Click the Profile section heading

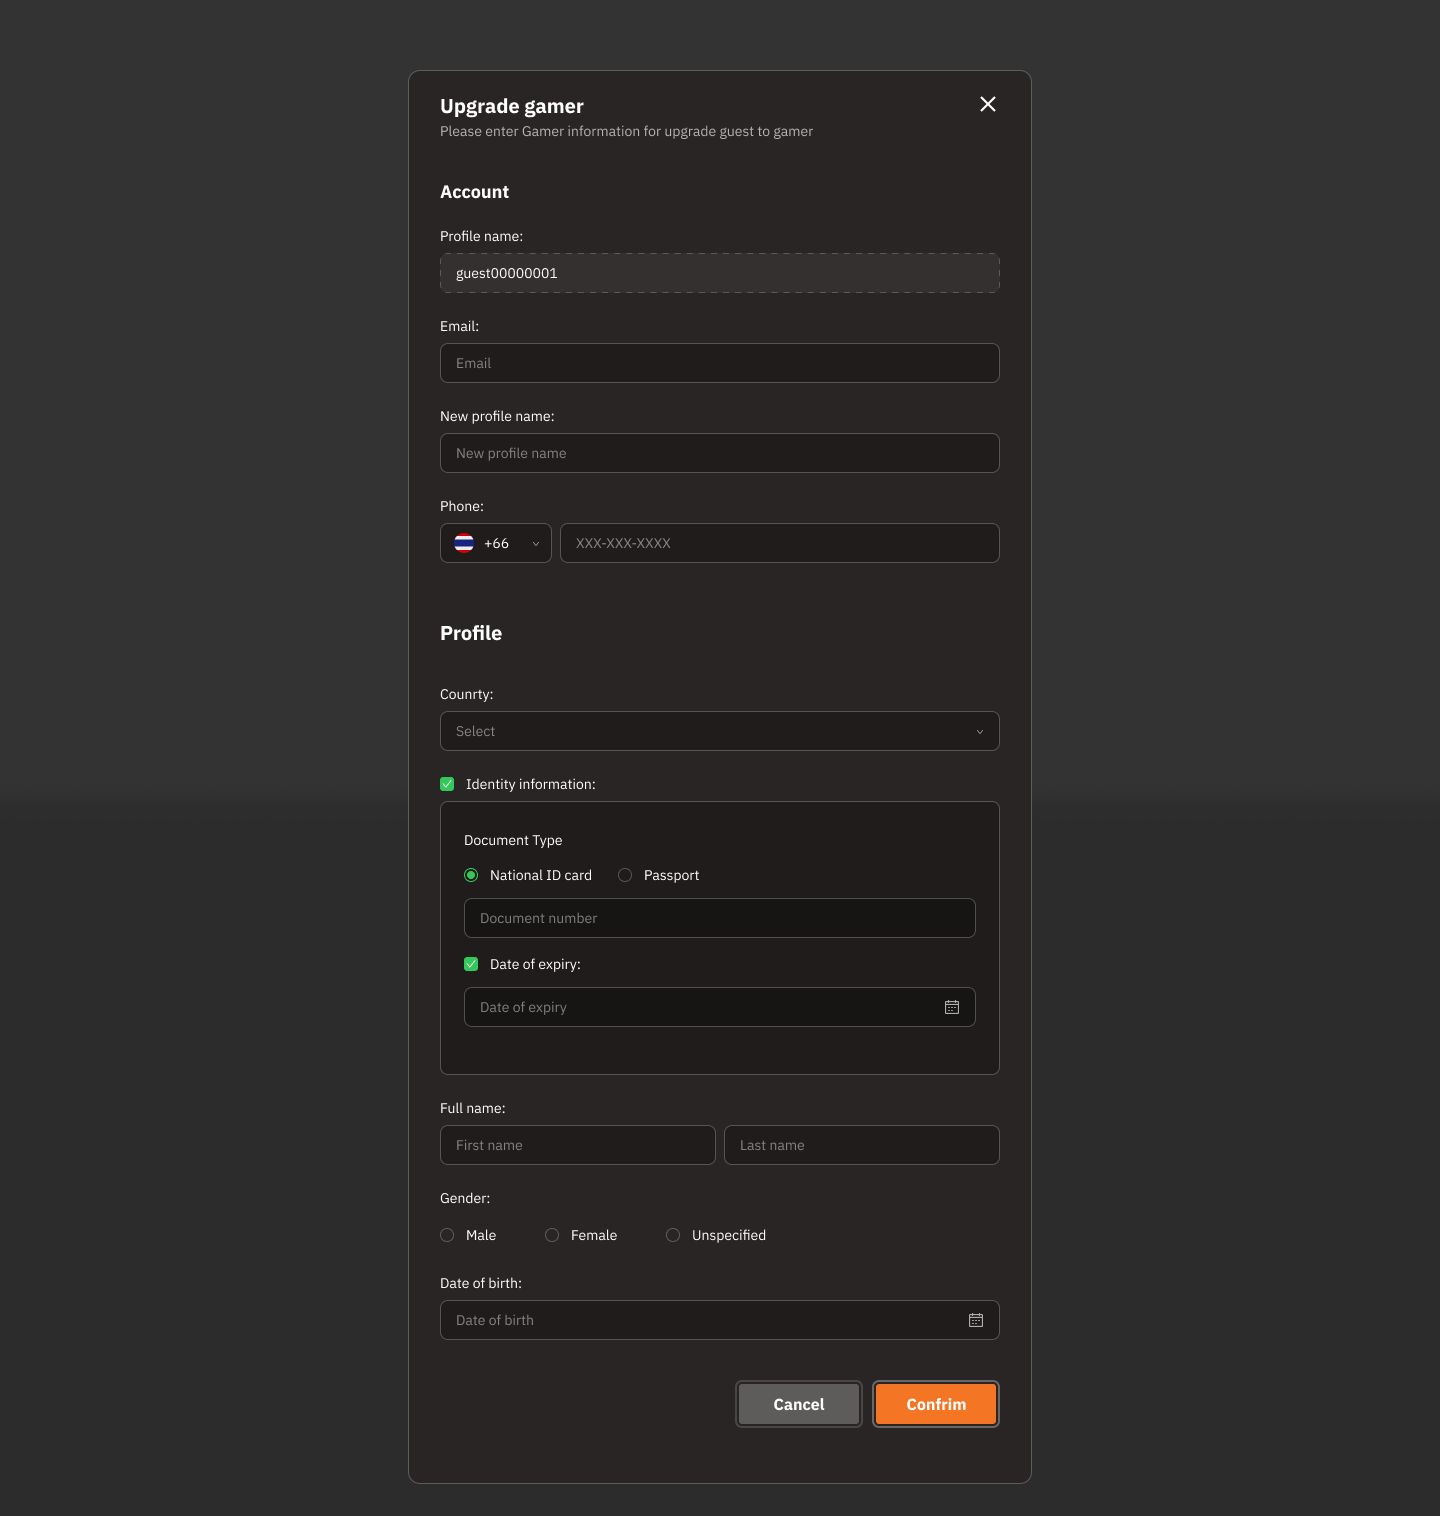(x=471, y=633)
